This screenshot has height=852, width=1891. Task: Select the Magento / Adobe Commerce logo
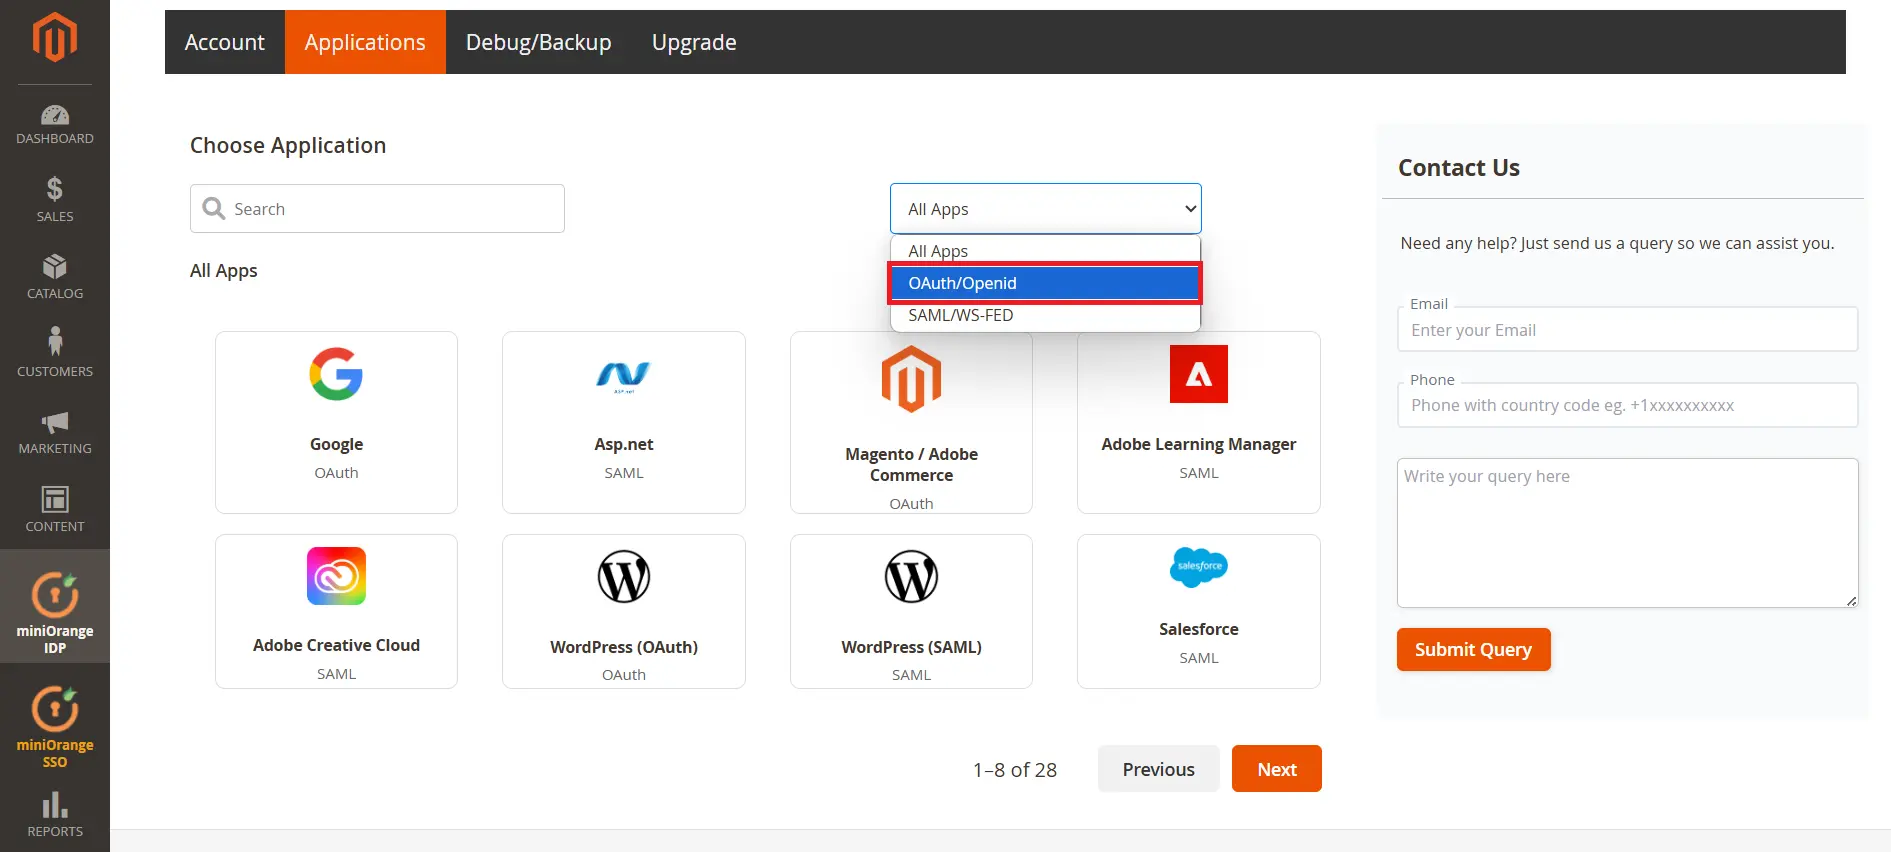tap(911, 379)
